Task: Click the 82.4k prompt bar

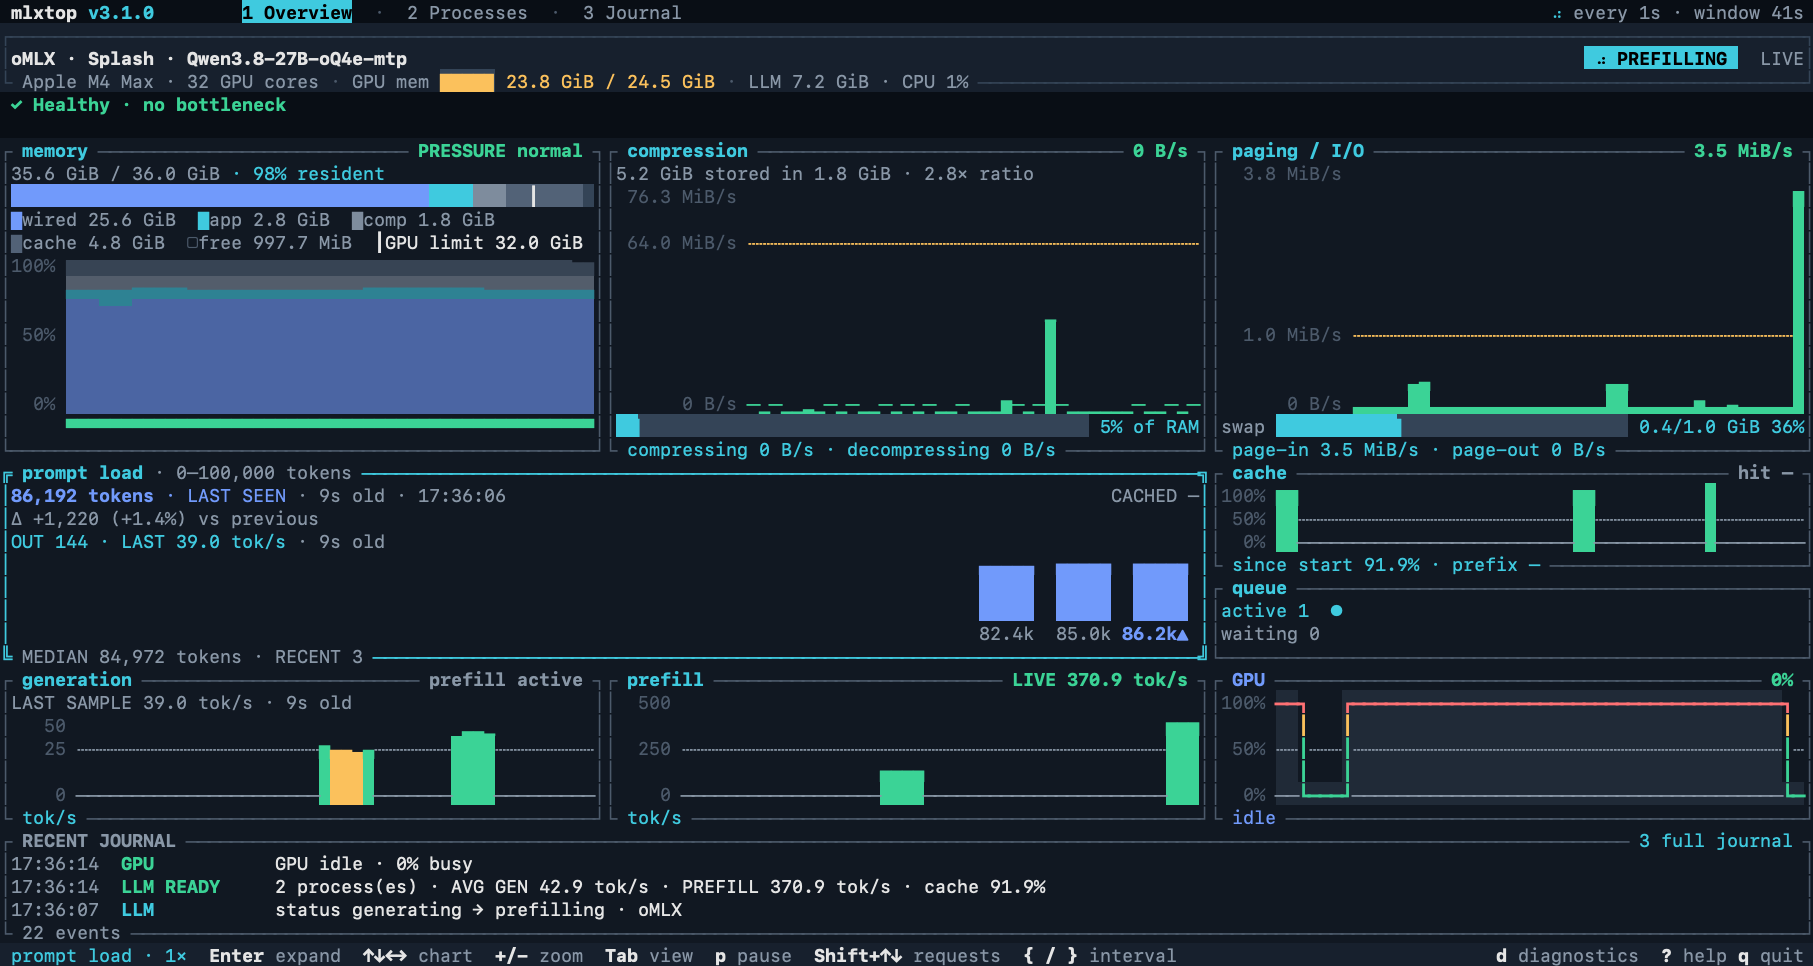Action: tap(1006, 593)
